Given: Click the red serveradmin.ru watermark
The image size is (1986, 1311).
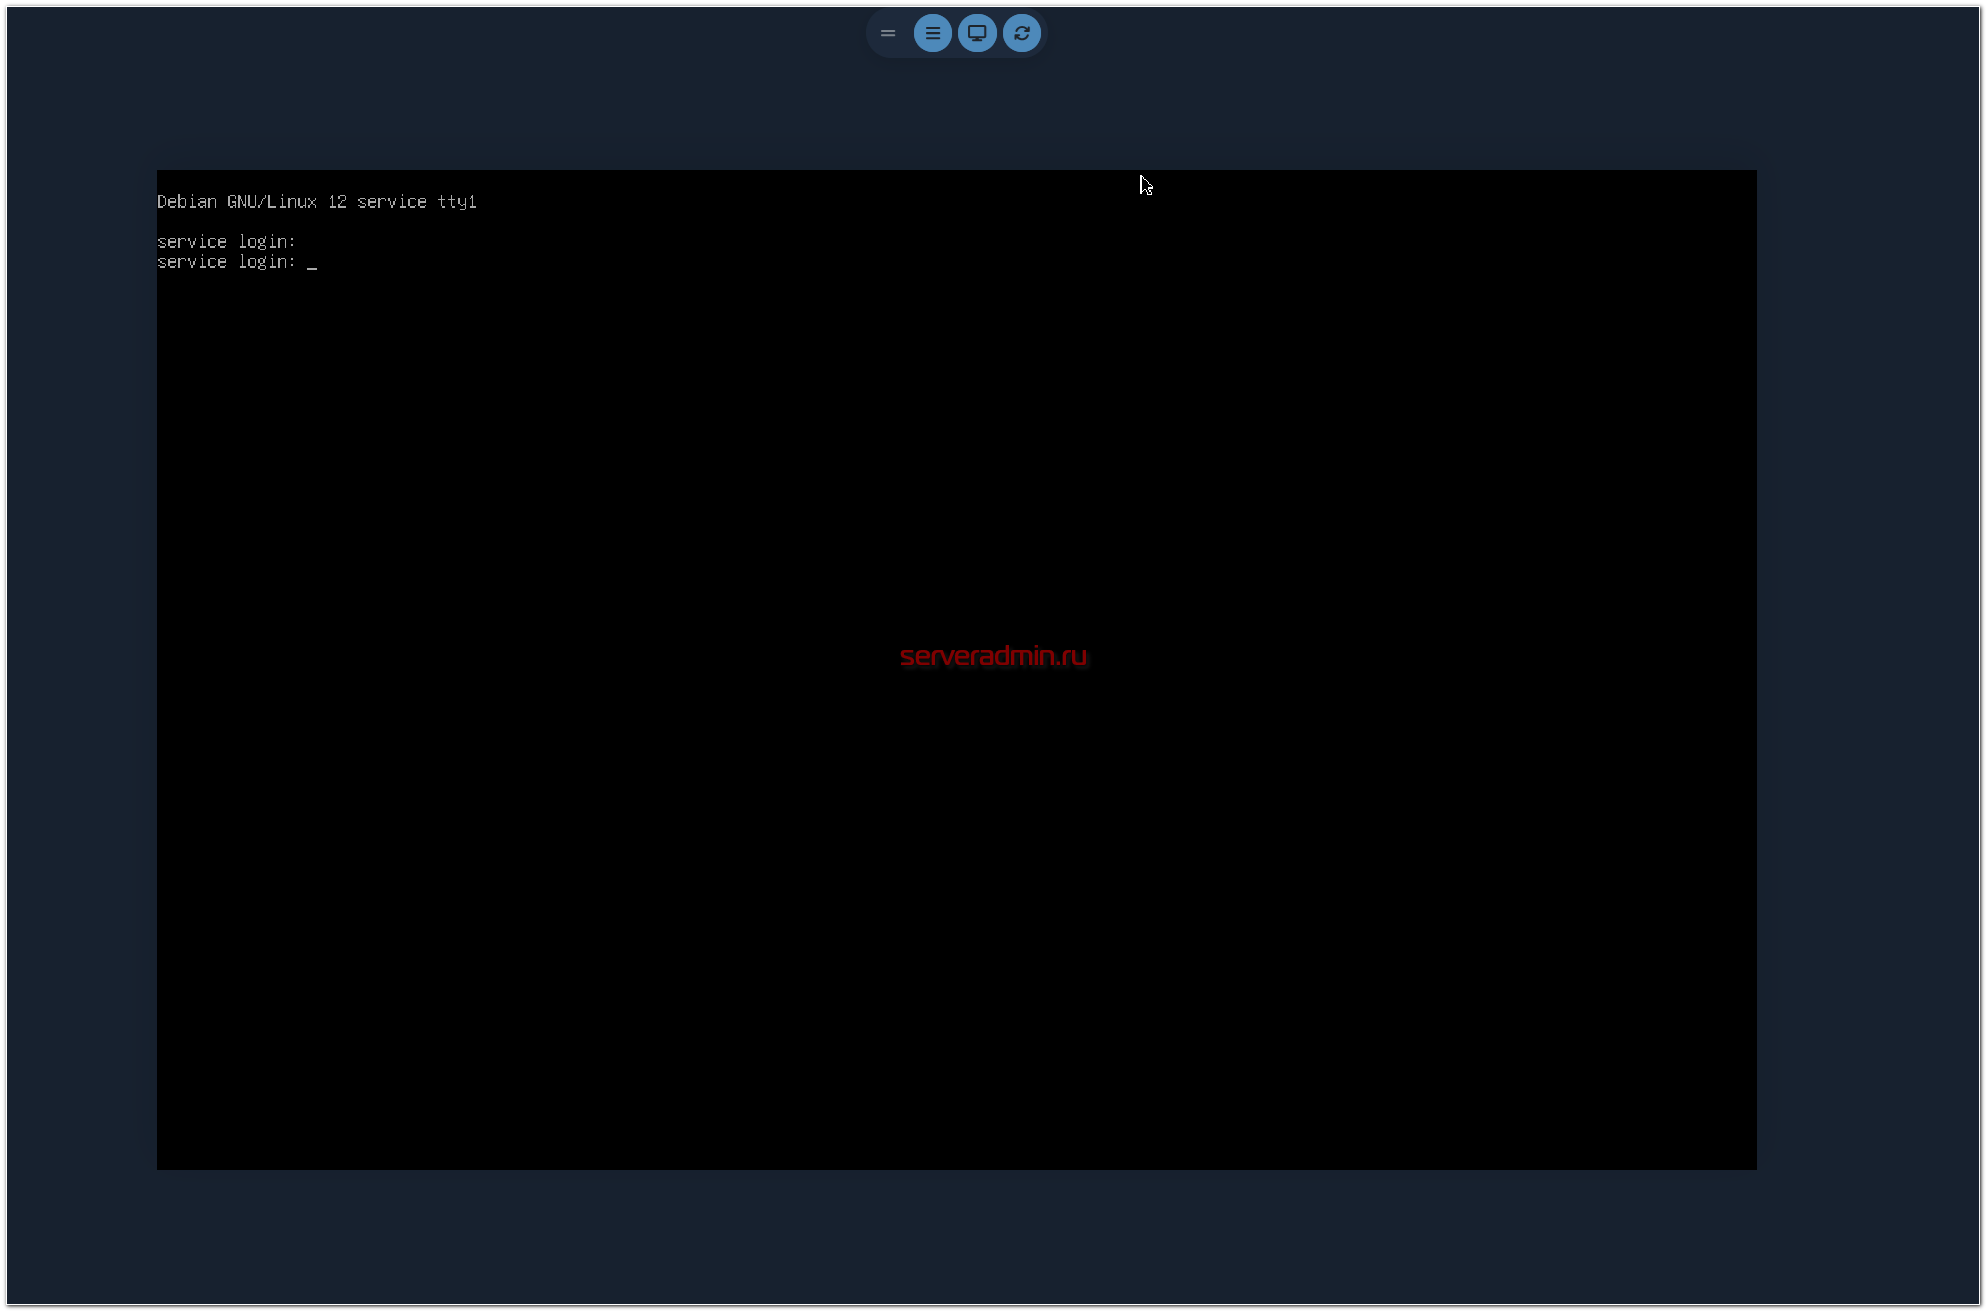Looking at the screenshot, I should pos(993,656).
